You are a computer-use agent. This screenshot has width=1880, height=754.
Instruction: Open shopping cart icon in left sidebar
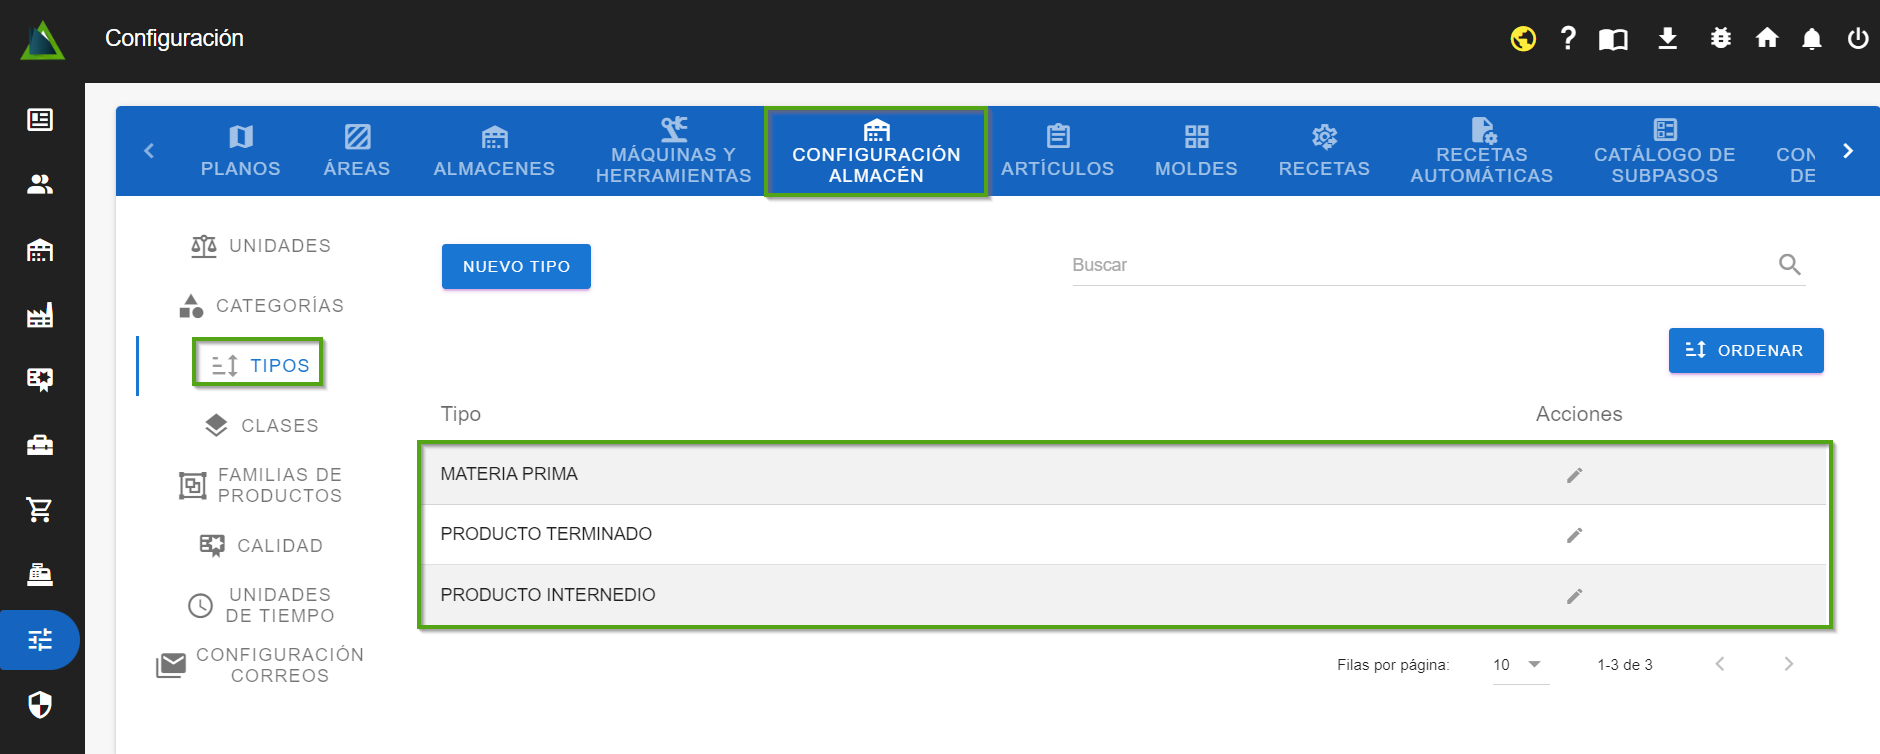pyautogui.click(x=40, y=510)
